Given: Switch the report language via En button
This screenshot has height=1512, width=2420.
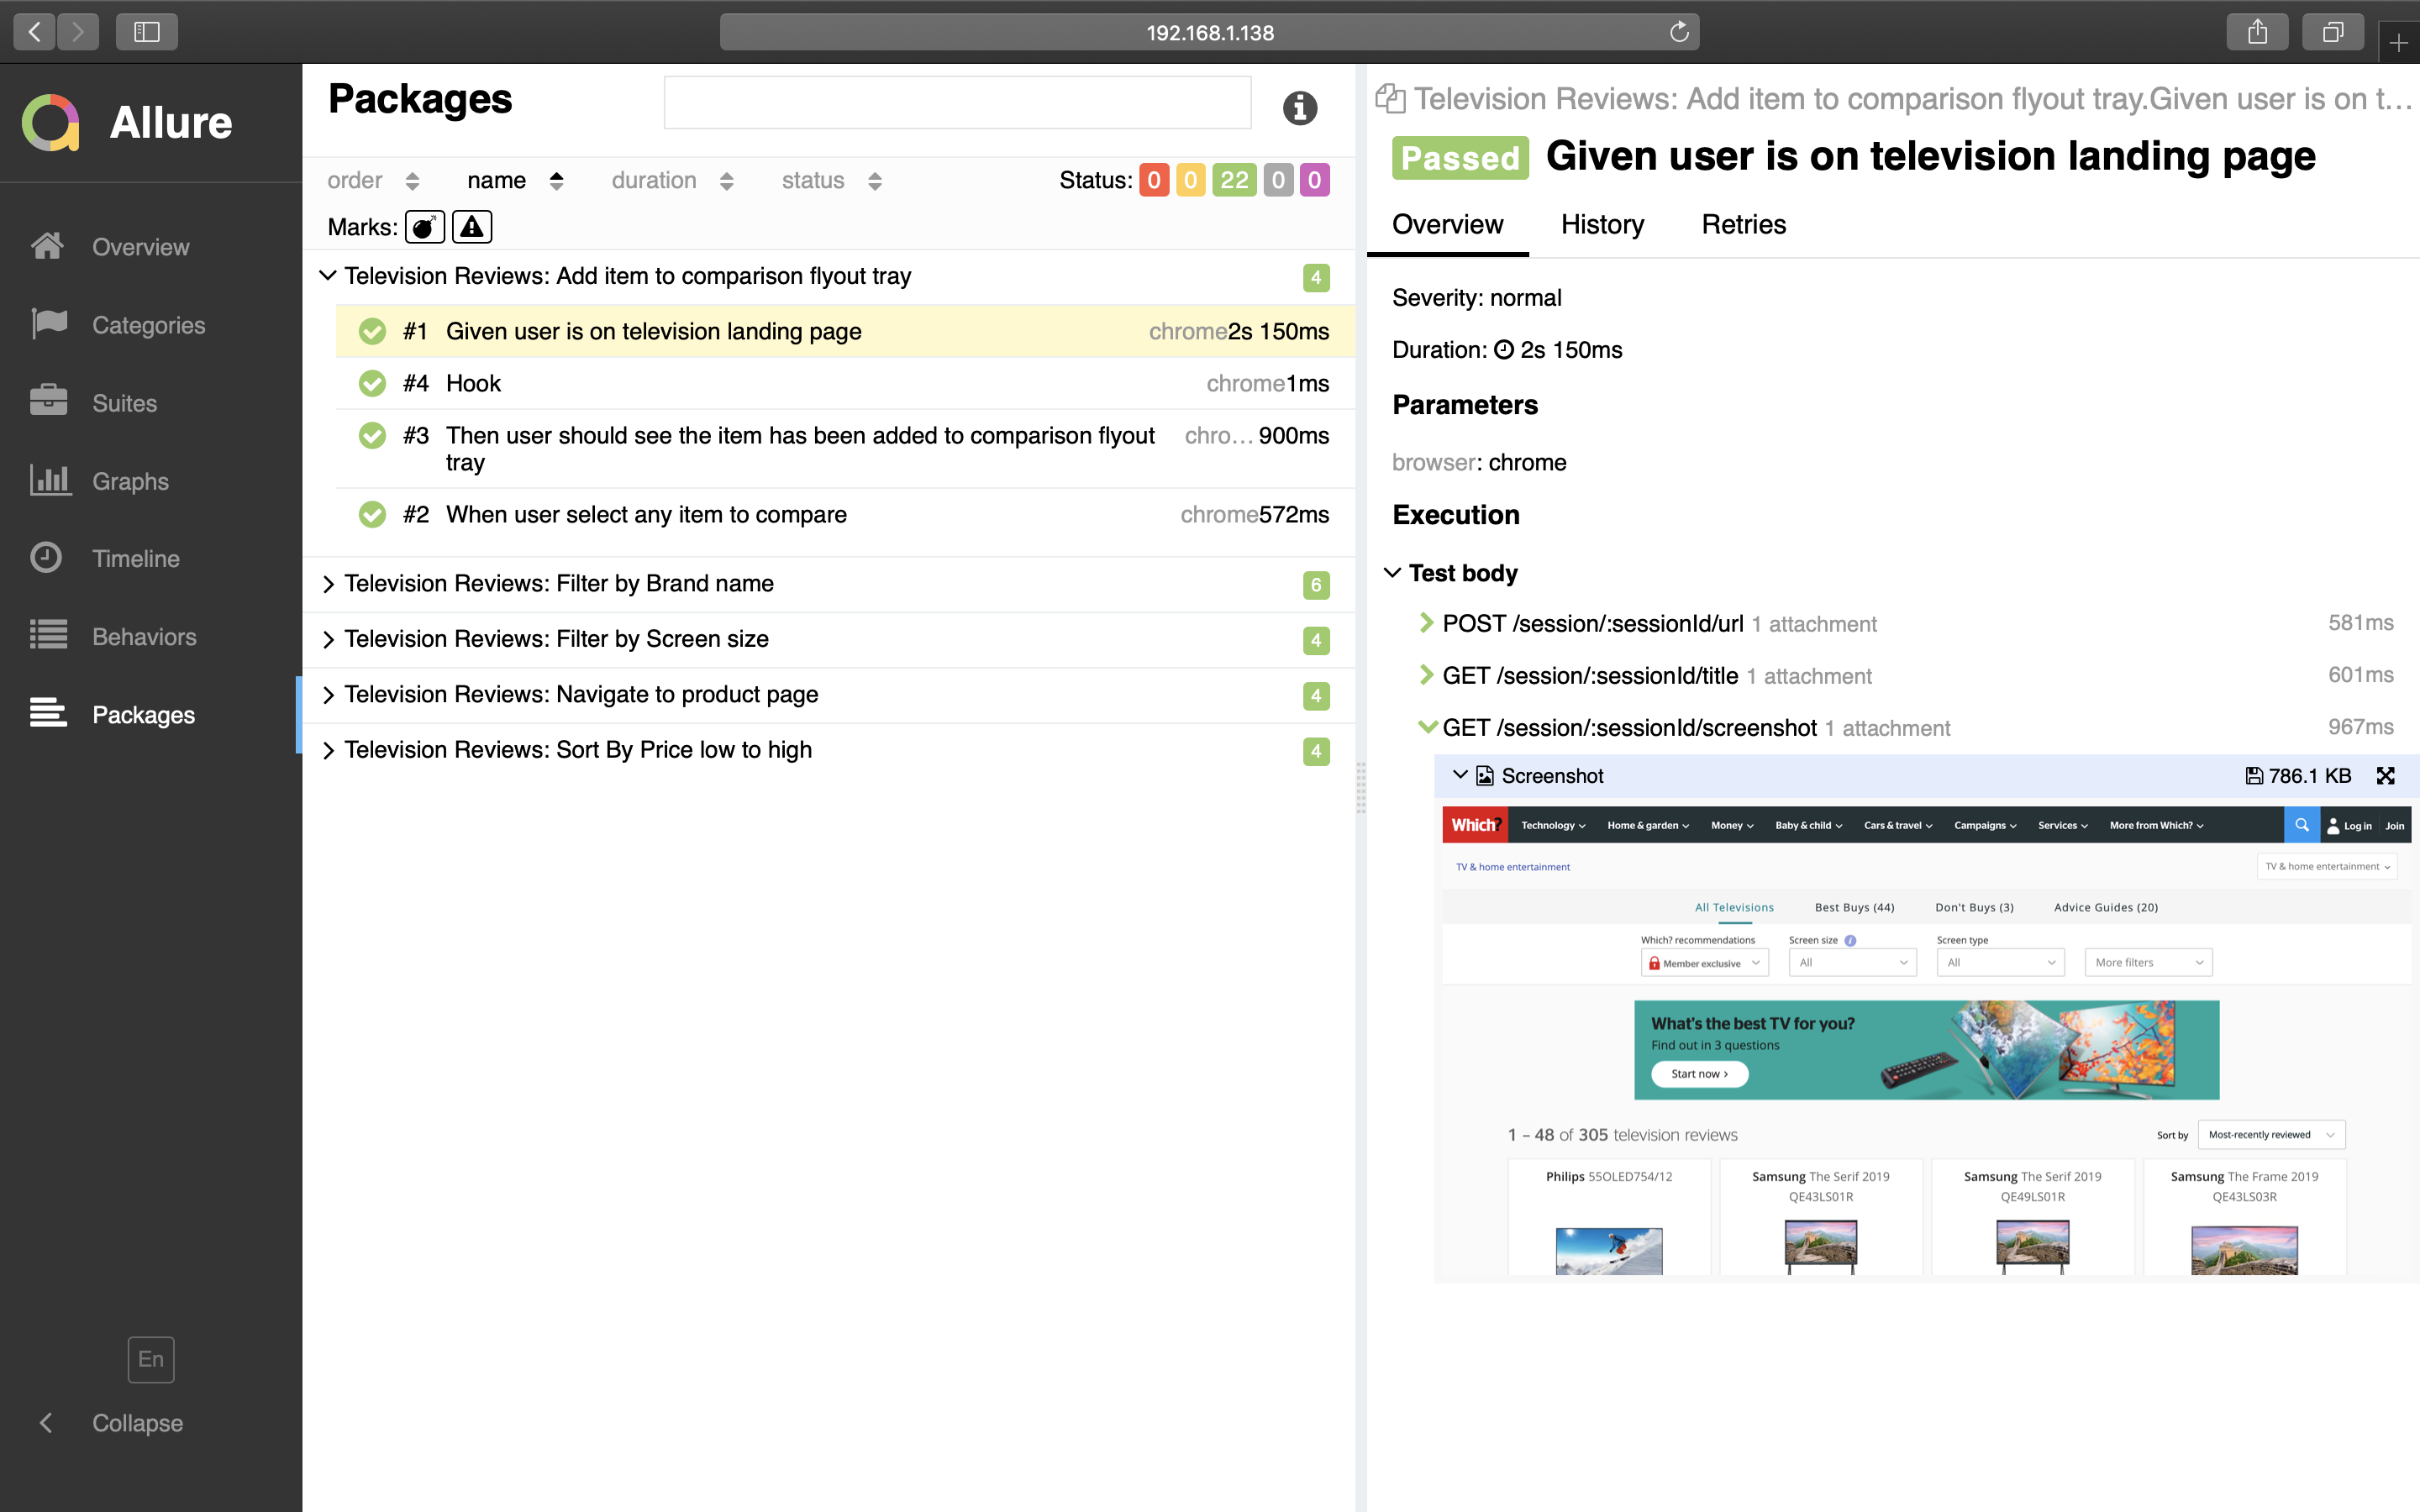Looking at the screenshot, I should (x=150, y=1359).
